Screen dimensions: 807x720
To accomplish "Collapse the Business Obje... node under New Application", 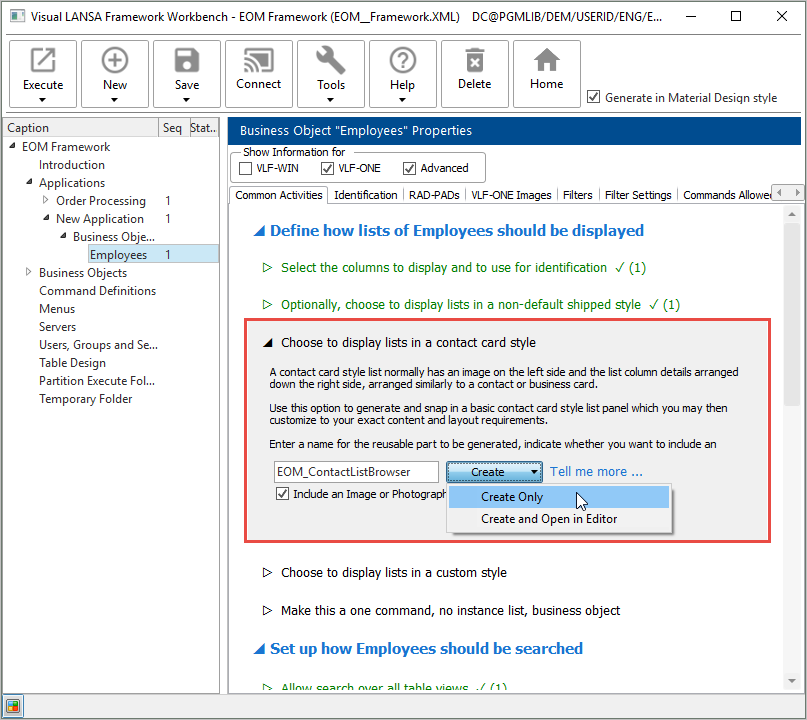I will 63,236.
